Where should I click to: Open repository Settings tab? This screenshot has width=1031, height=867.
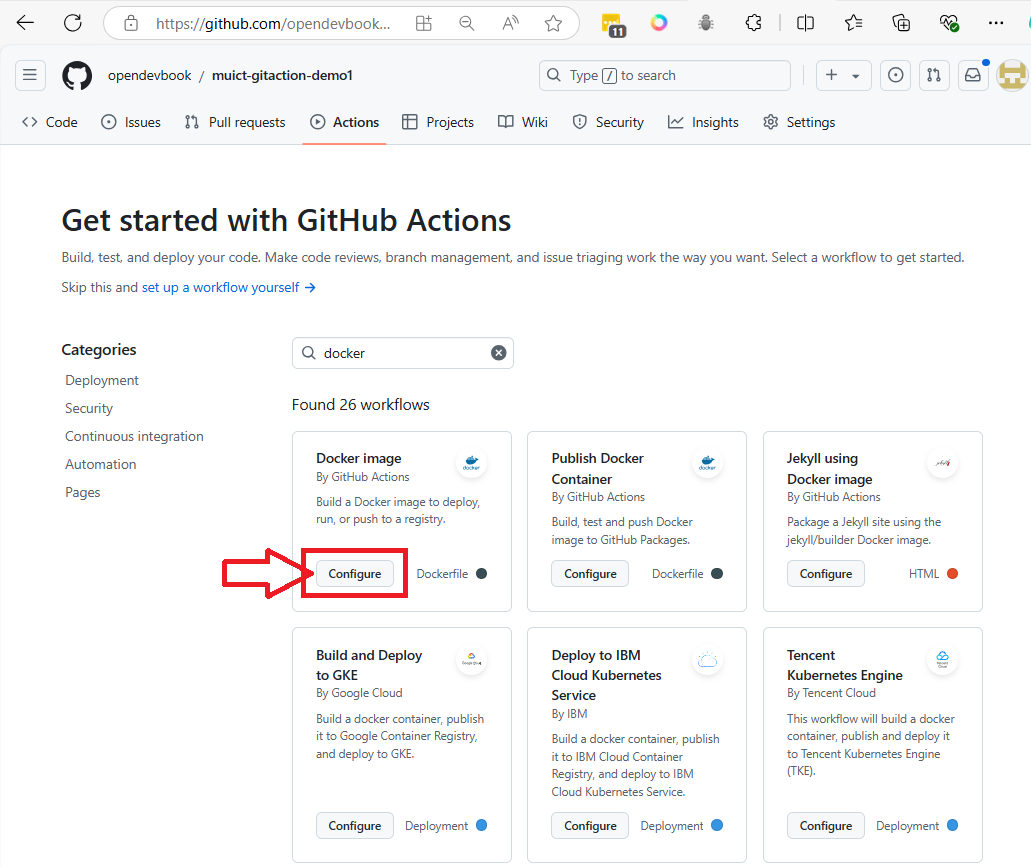point(799,122)
